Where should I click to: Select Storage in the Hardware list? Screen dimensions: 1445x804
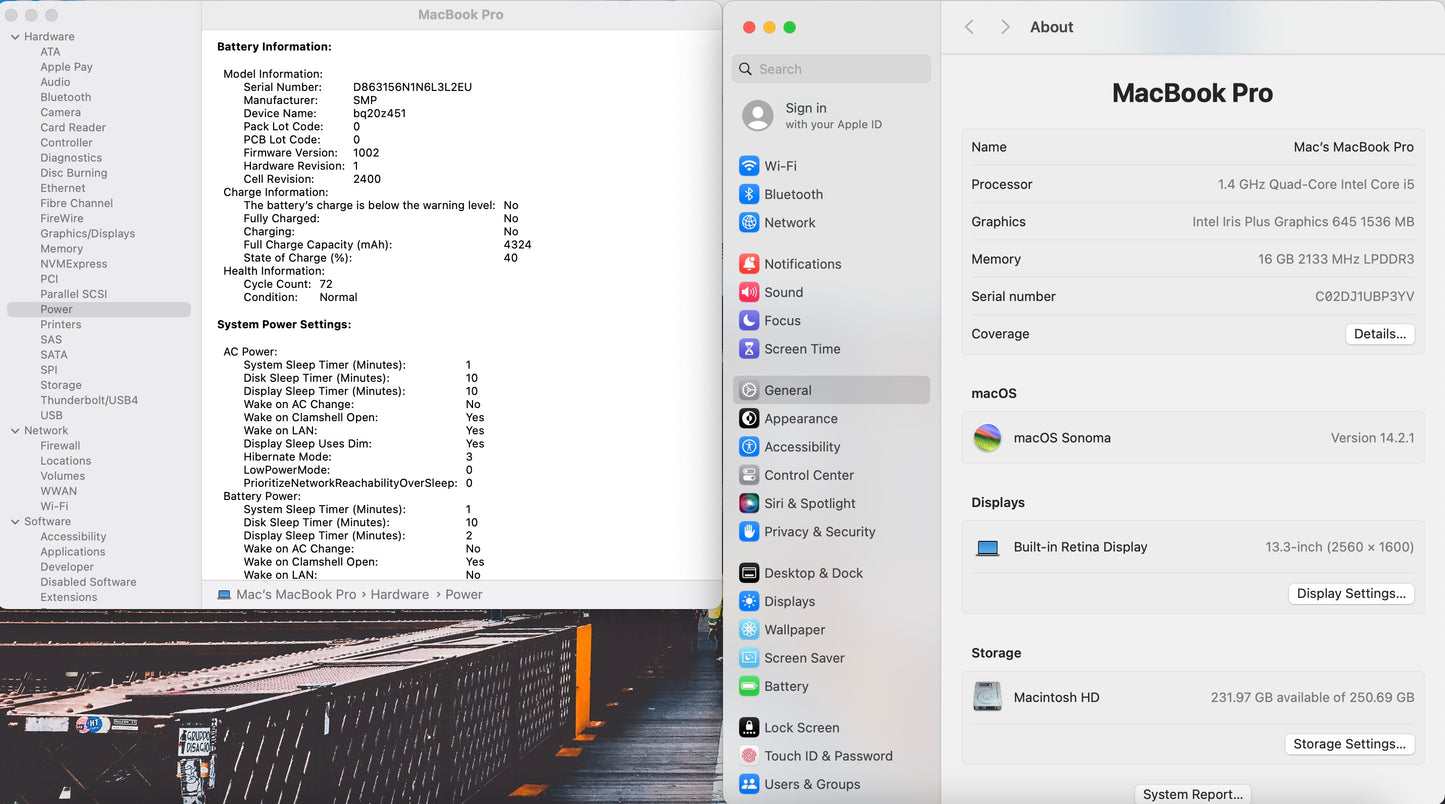(61, 385)
